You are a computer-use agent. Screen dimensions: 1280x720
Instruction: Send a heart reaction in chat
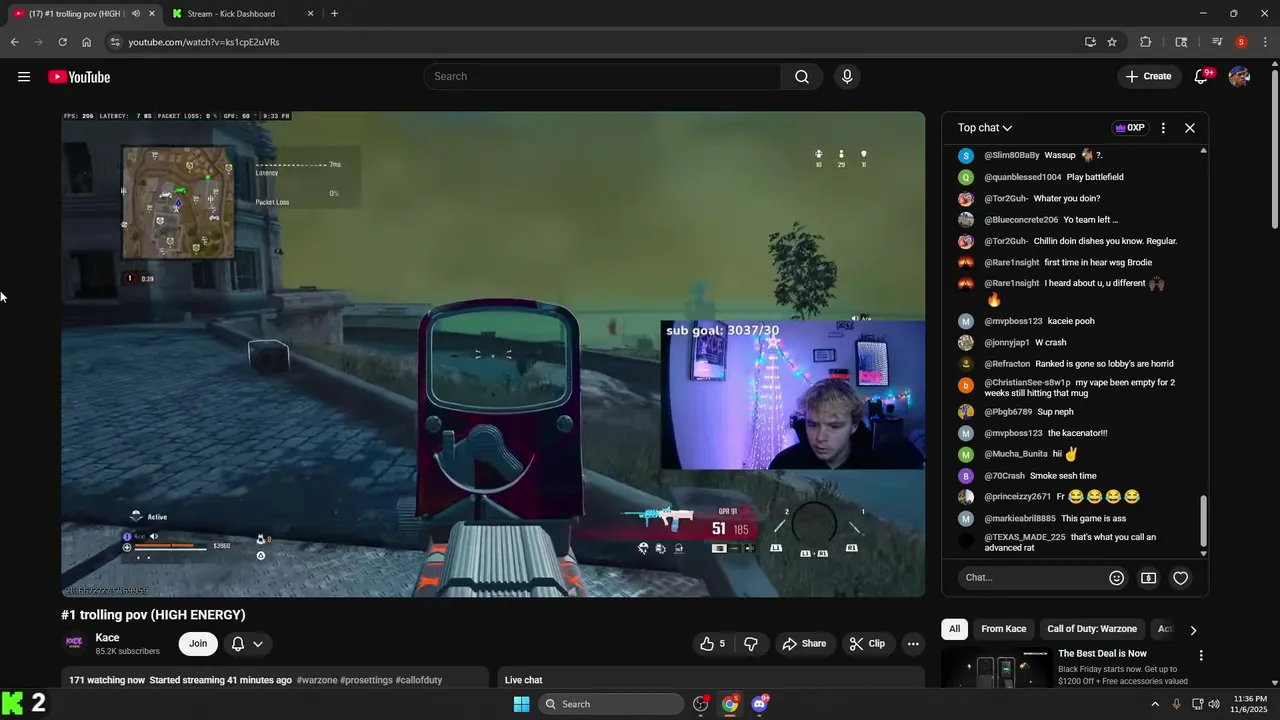pos(1181,578)
